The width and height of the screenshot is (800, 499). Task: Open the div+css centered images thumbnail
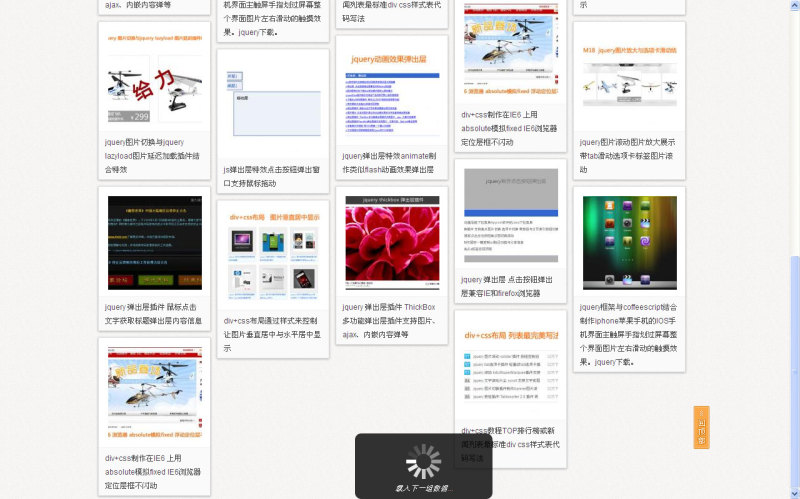tap(273, 256)
